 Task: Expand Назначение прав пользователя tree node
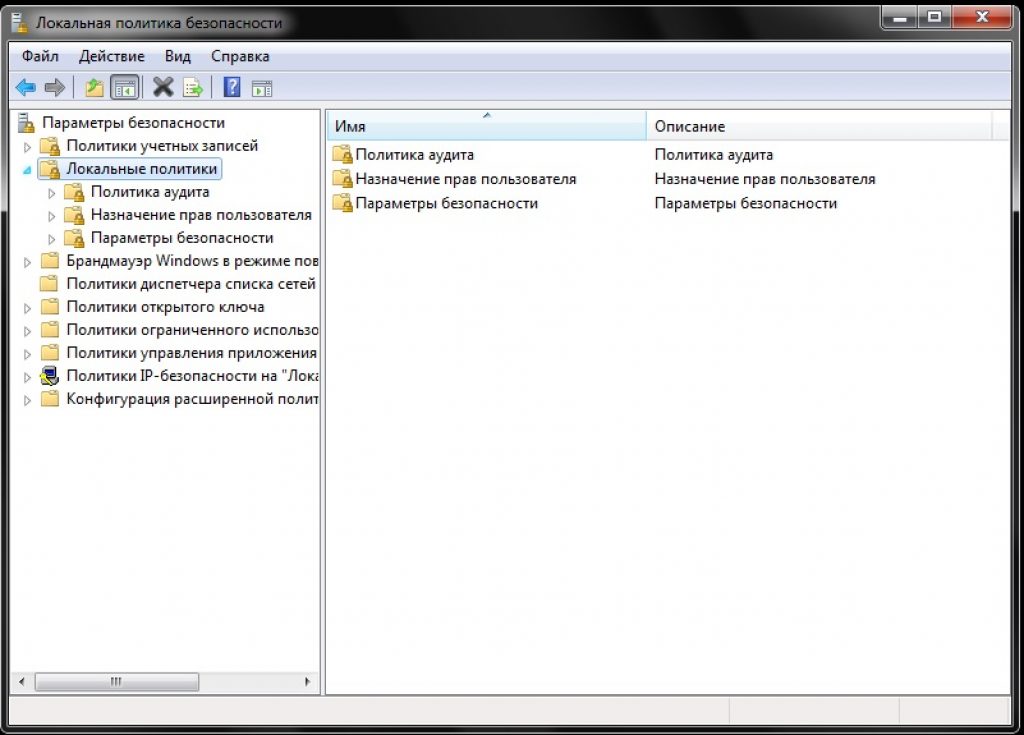(x=52, y=216)
